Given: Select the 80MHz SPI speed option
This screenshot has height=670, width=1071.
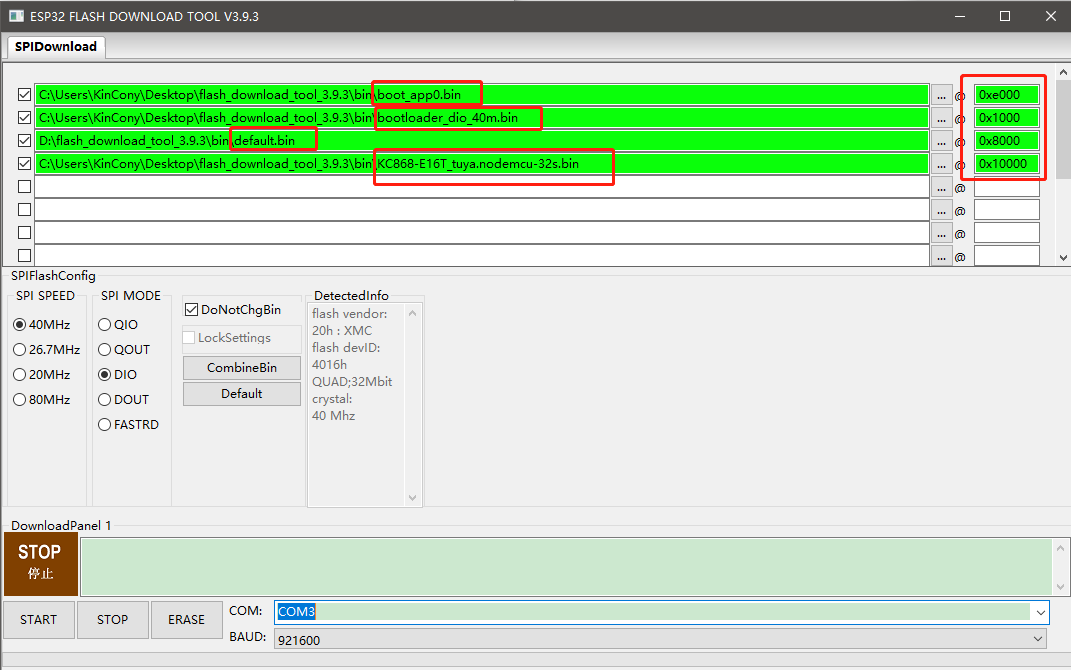Looking at the screenshot, I should 20,400.
